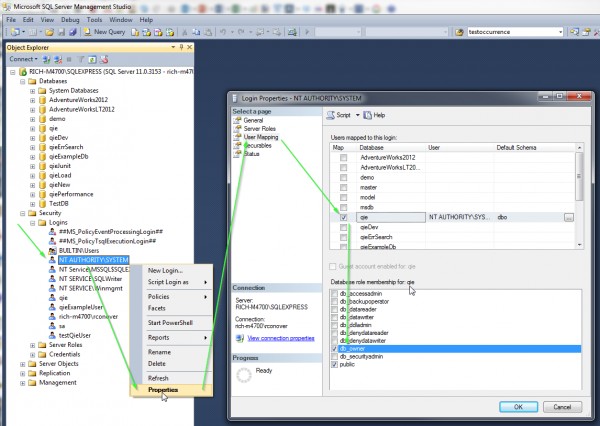Image resolution: width=600 pixels, height=426 pixels.
Task: Uncheck the Map box for qie database
Action: [344, 217]
